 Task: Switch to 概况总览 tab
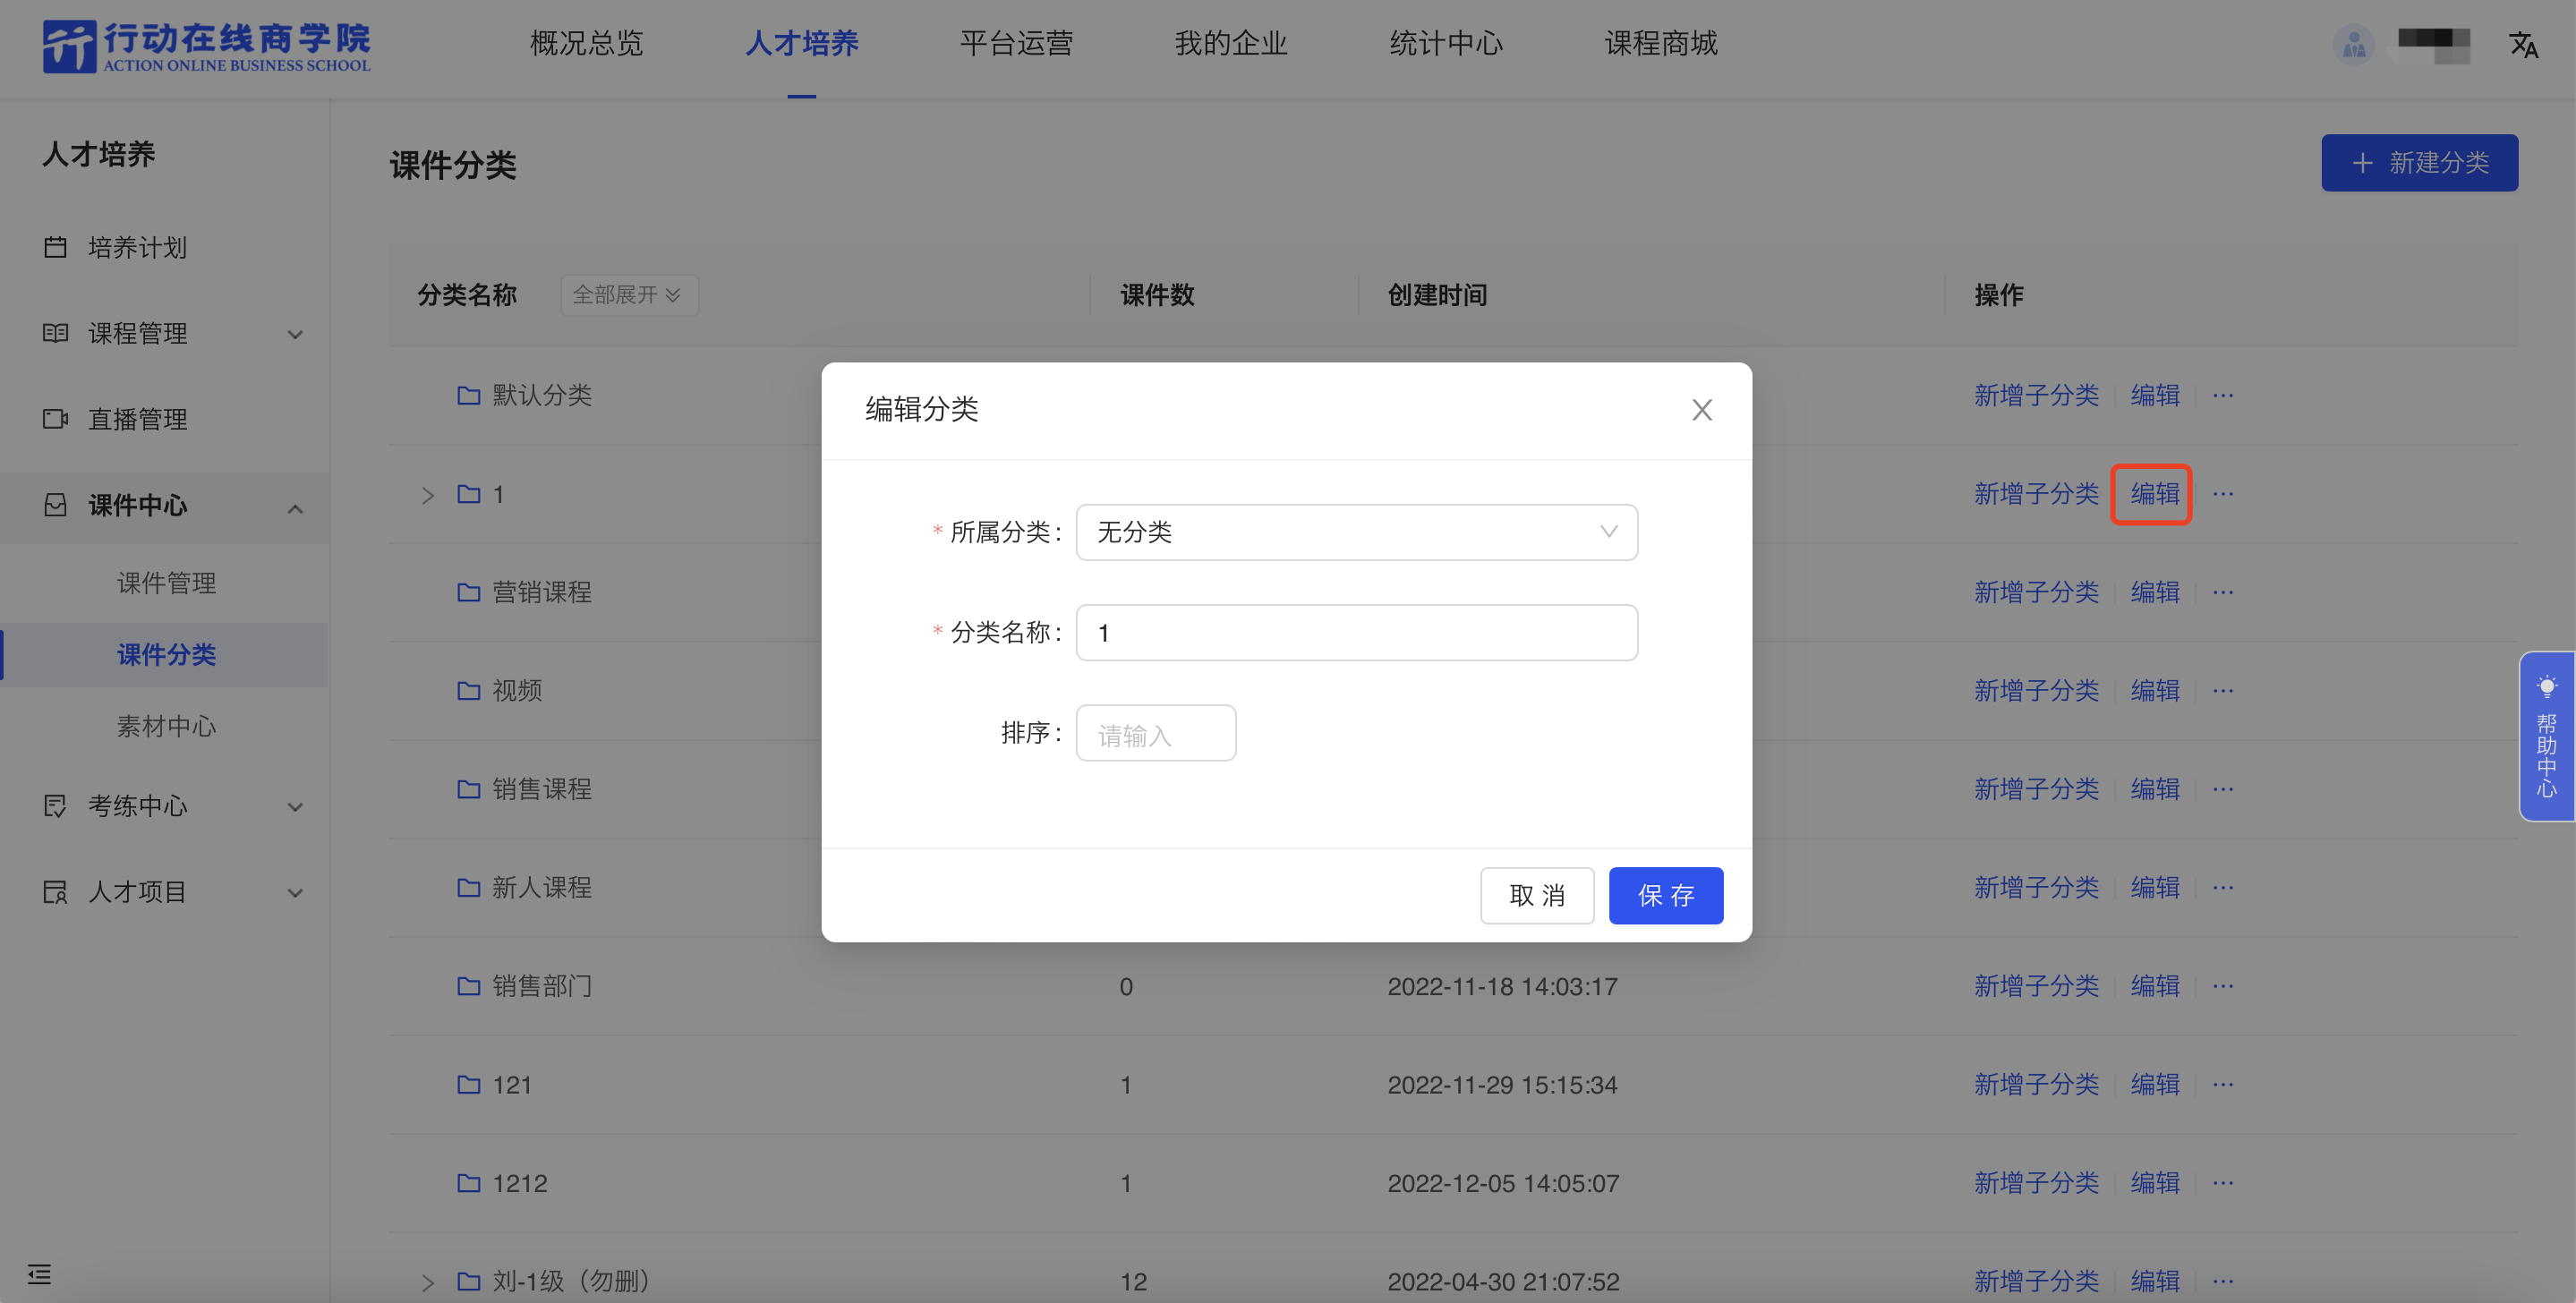586,43
